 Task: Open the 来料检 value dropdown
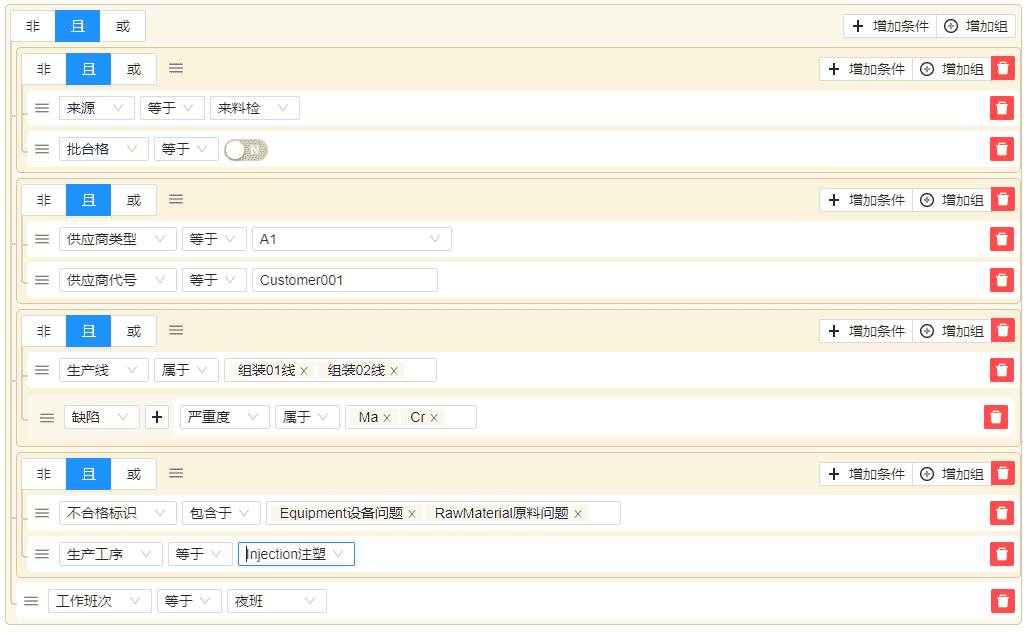(255, 108)
